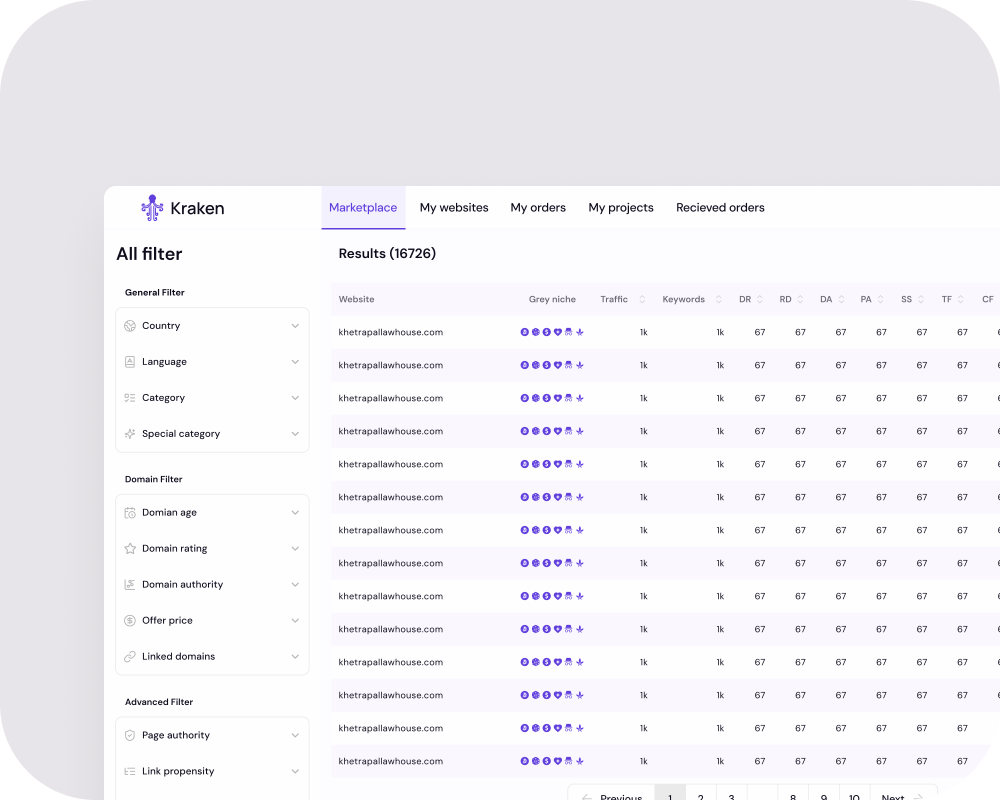This screenshot has height=800, width=1000.
Task: Click the Domian age calendar icon
Action: click(x=130, y=513)
